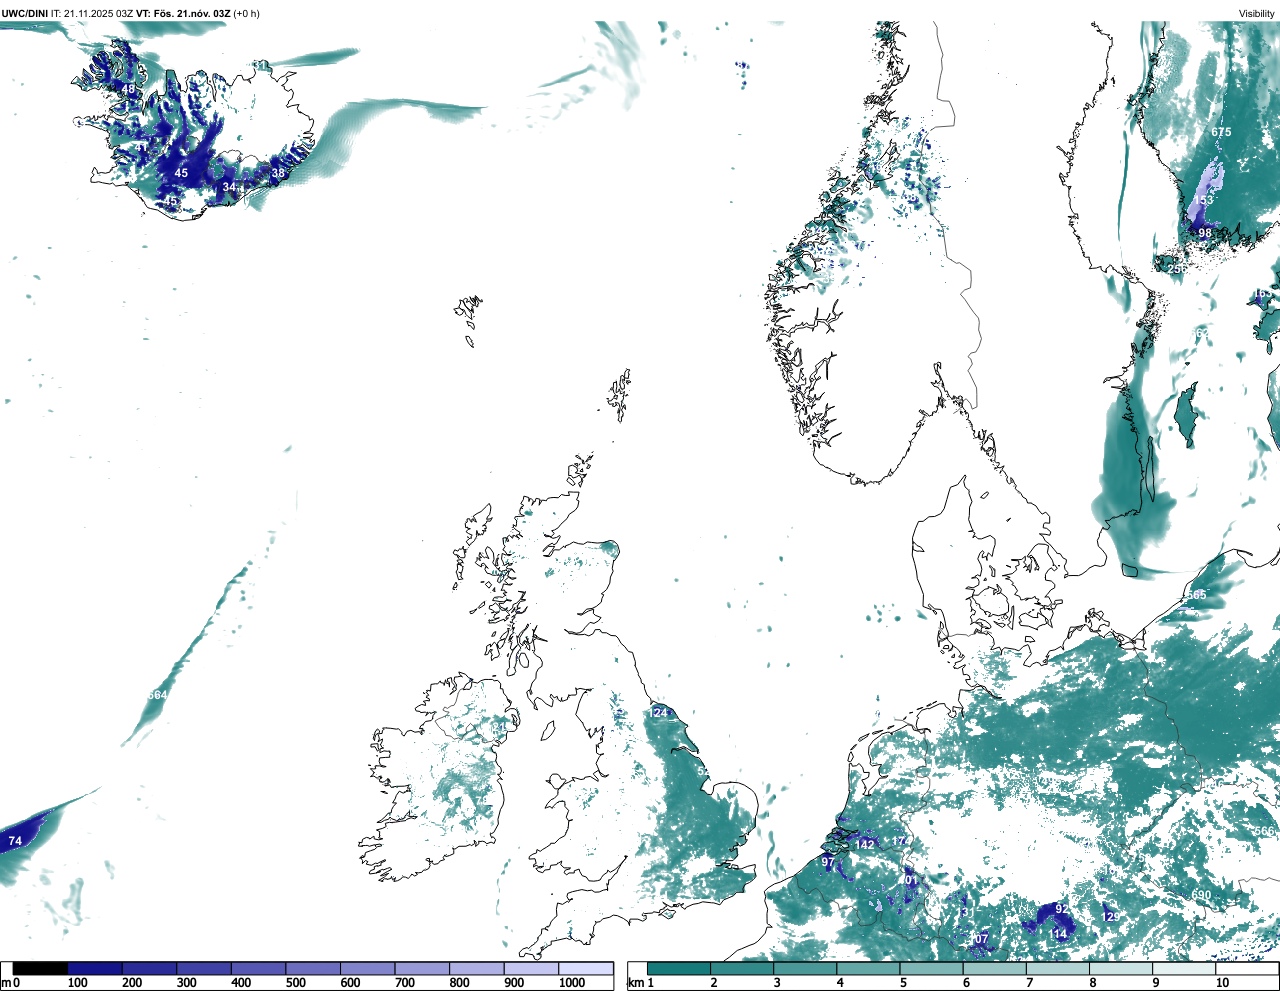Click the 1–2 km dark teal legend swatch

point(679,969)
